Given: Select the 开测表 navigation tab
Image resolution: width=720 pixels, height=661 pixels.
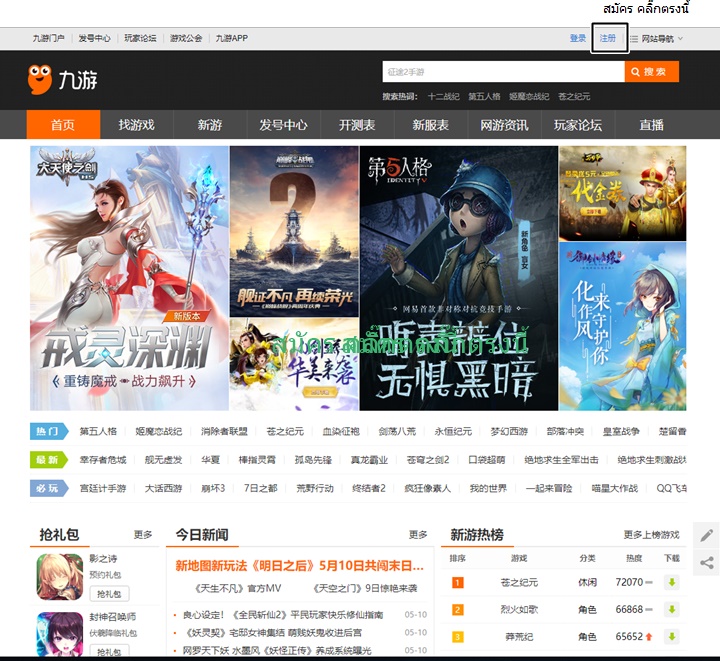Looking at the screenshot, I should 357,124.
